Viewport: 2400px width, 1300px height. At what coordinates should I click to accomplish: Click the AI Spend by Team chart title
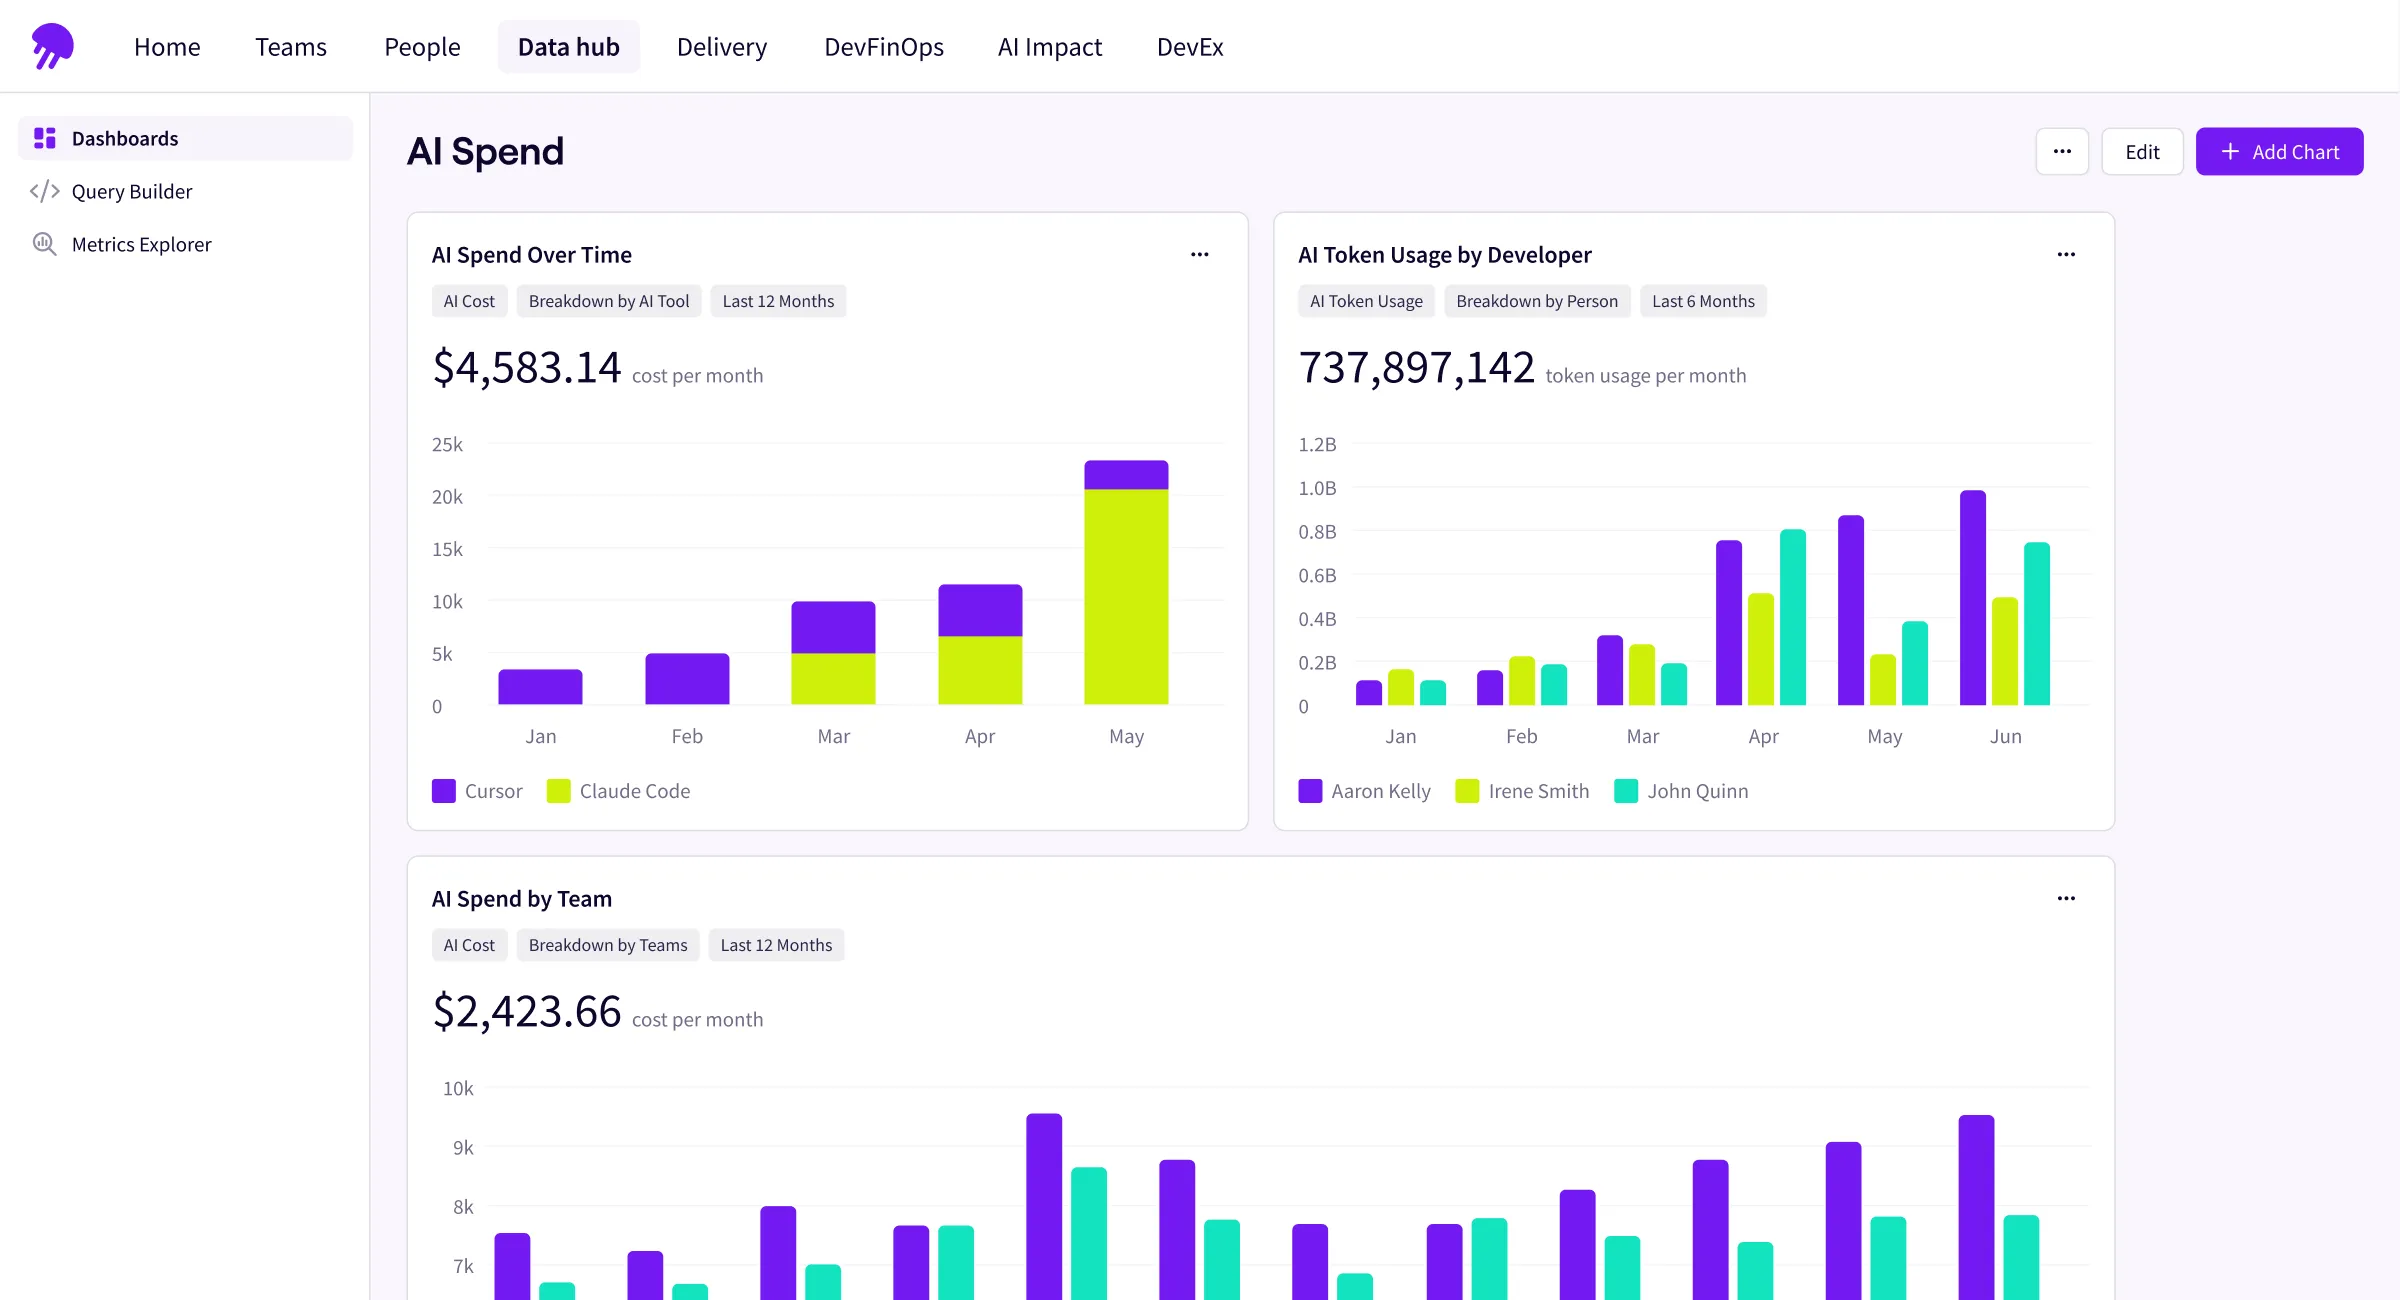click(x=521, y=898)
